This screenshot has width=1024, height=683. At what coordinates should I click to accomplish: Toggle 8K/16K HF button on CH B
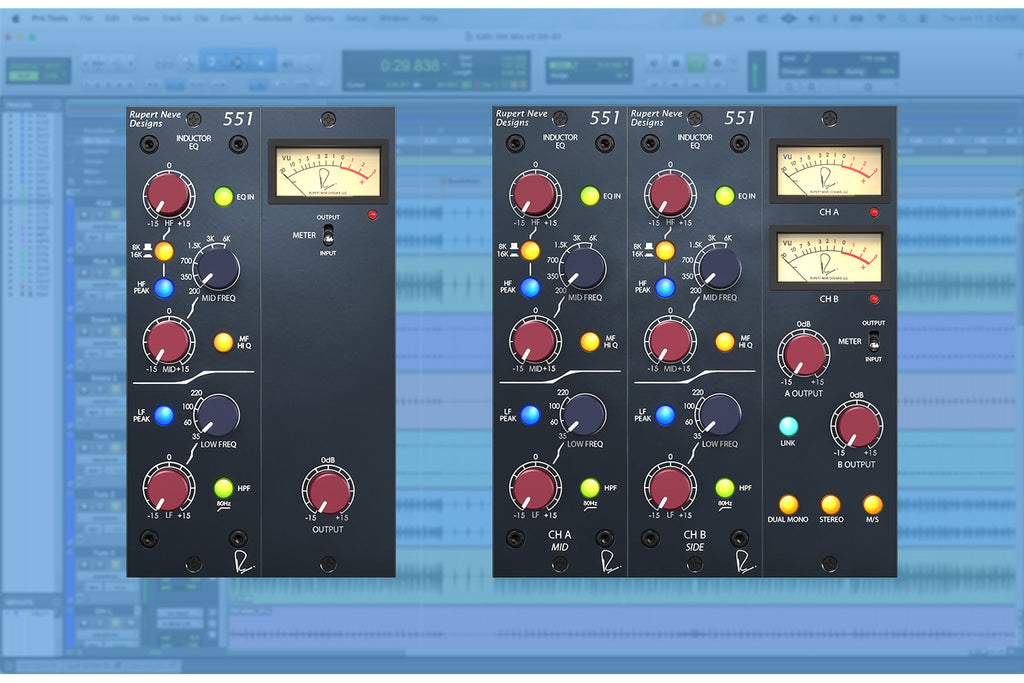click(665, 250)
